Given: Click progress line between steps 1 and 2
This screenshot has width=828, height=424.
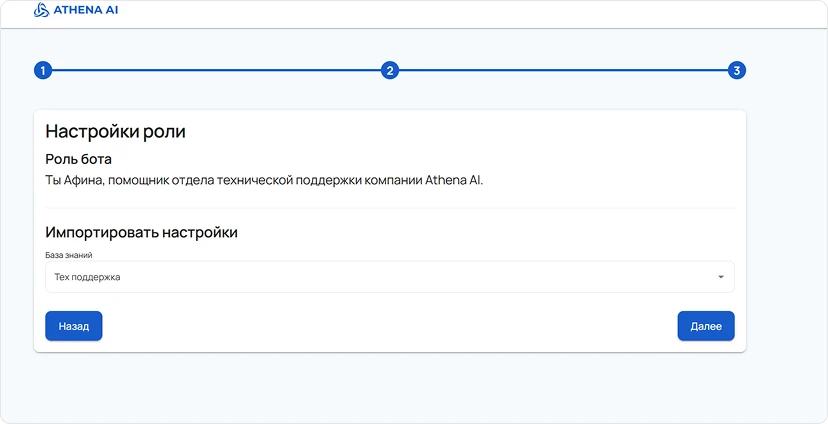Looking at the screenshot, I should (x=215, y=71).
